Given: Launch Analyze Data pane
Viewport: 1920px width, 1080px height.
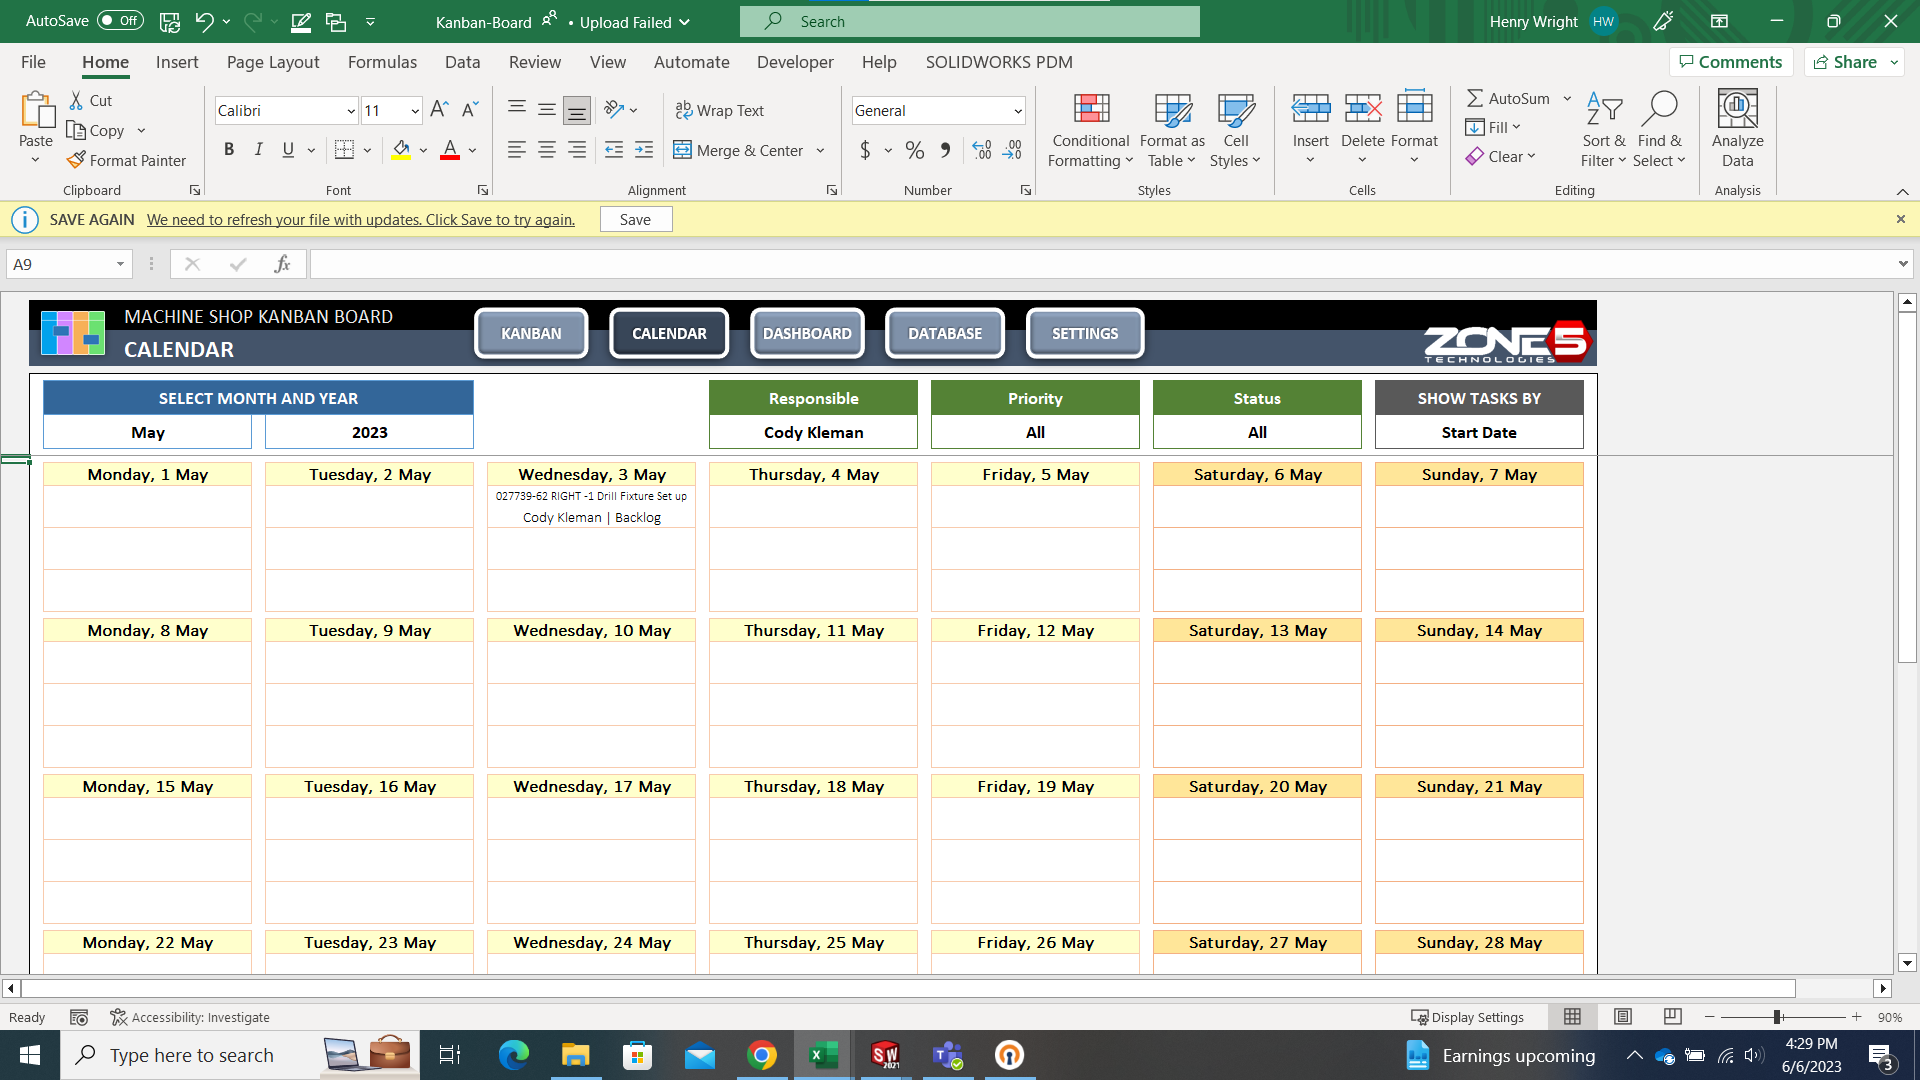Looking at the screenshot, I should click(1736, 128).
